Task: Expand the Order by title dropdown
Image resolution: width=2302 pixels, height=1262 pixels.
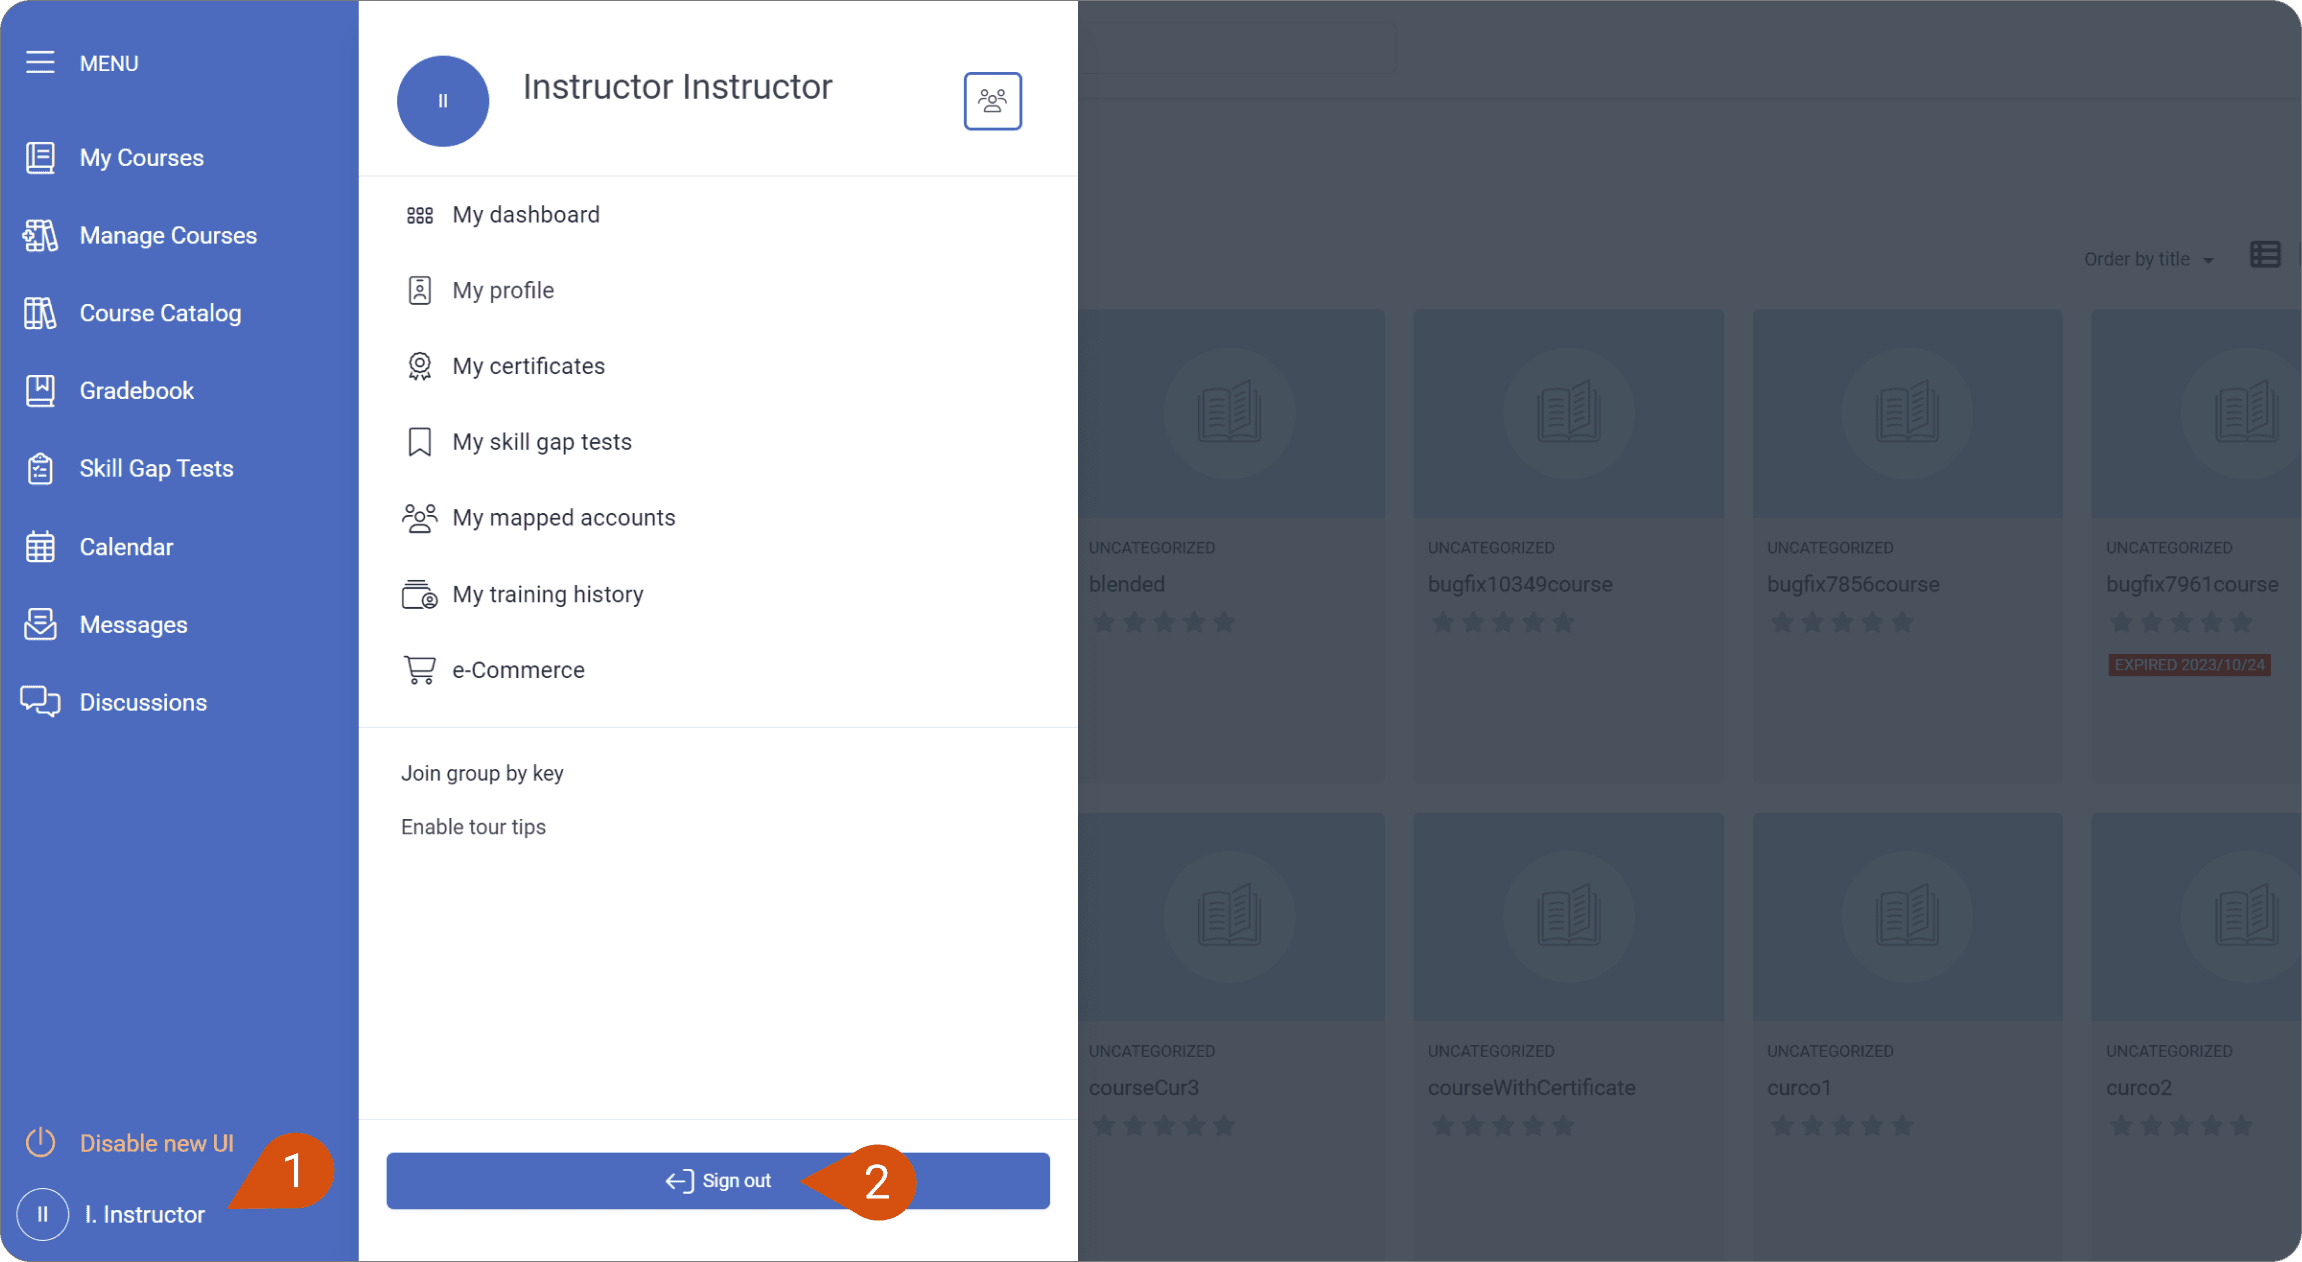Action: click(2148, 259)
